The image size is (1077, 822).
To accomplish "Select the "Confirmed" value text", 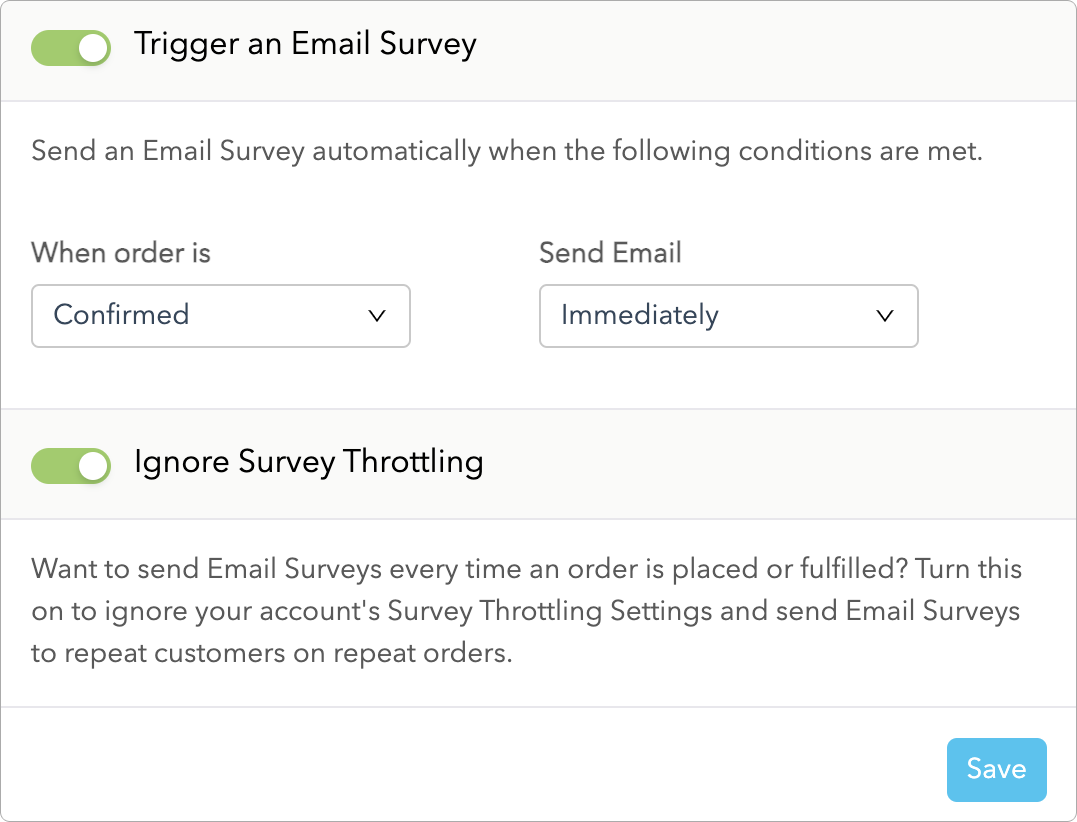I will [x=121, y=315].
